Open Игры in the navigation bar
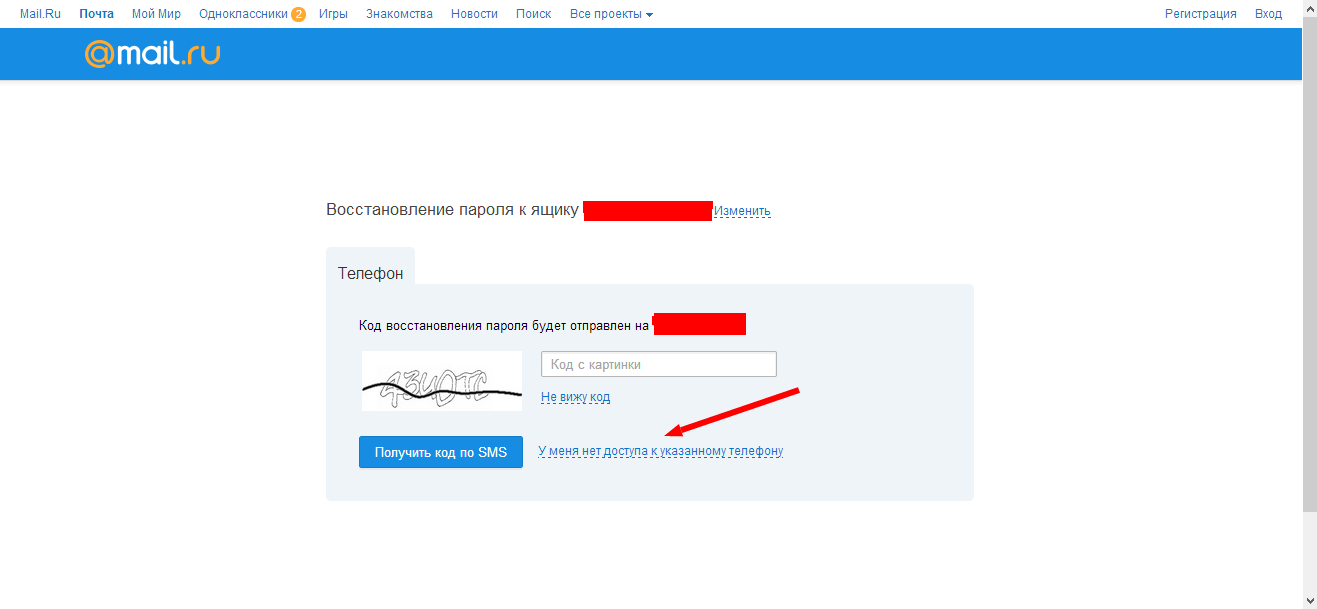Viewport: 1317px width, 609px height. point(333,14)
